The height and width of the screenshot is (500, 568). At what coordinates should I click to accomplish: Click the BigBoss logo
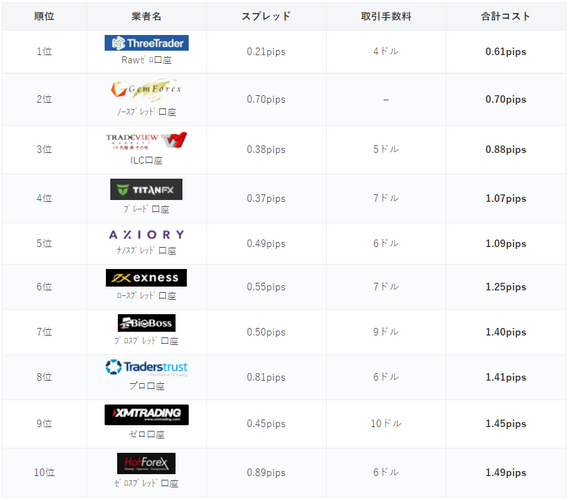coord(146,323)
